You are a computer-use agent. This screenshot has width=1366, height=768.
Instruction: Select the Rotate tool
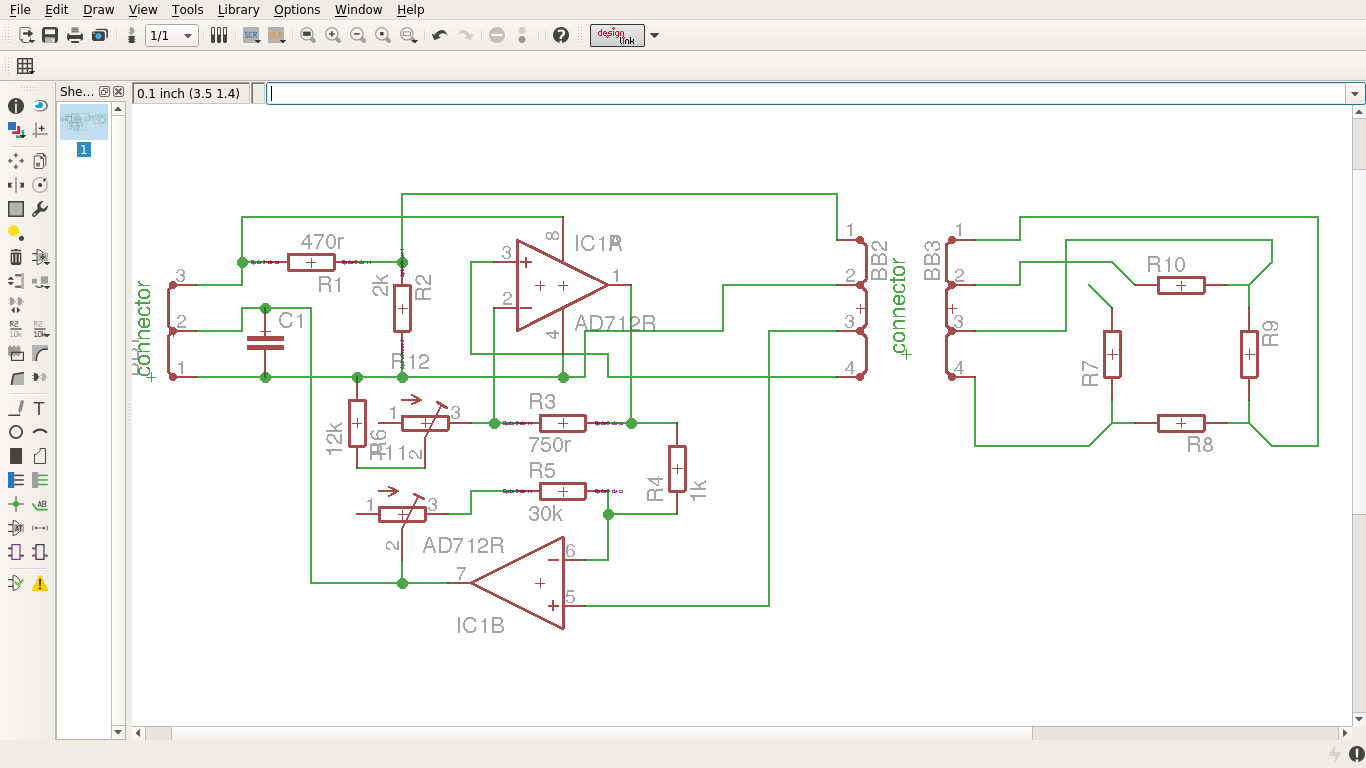click(x=40, y=185)
